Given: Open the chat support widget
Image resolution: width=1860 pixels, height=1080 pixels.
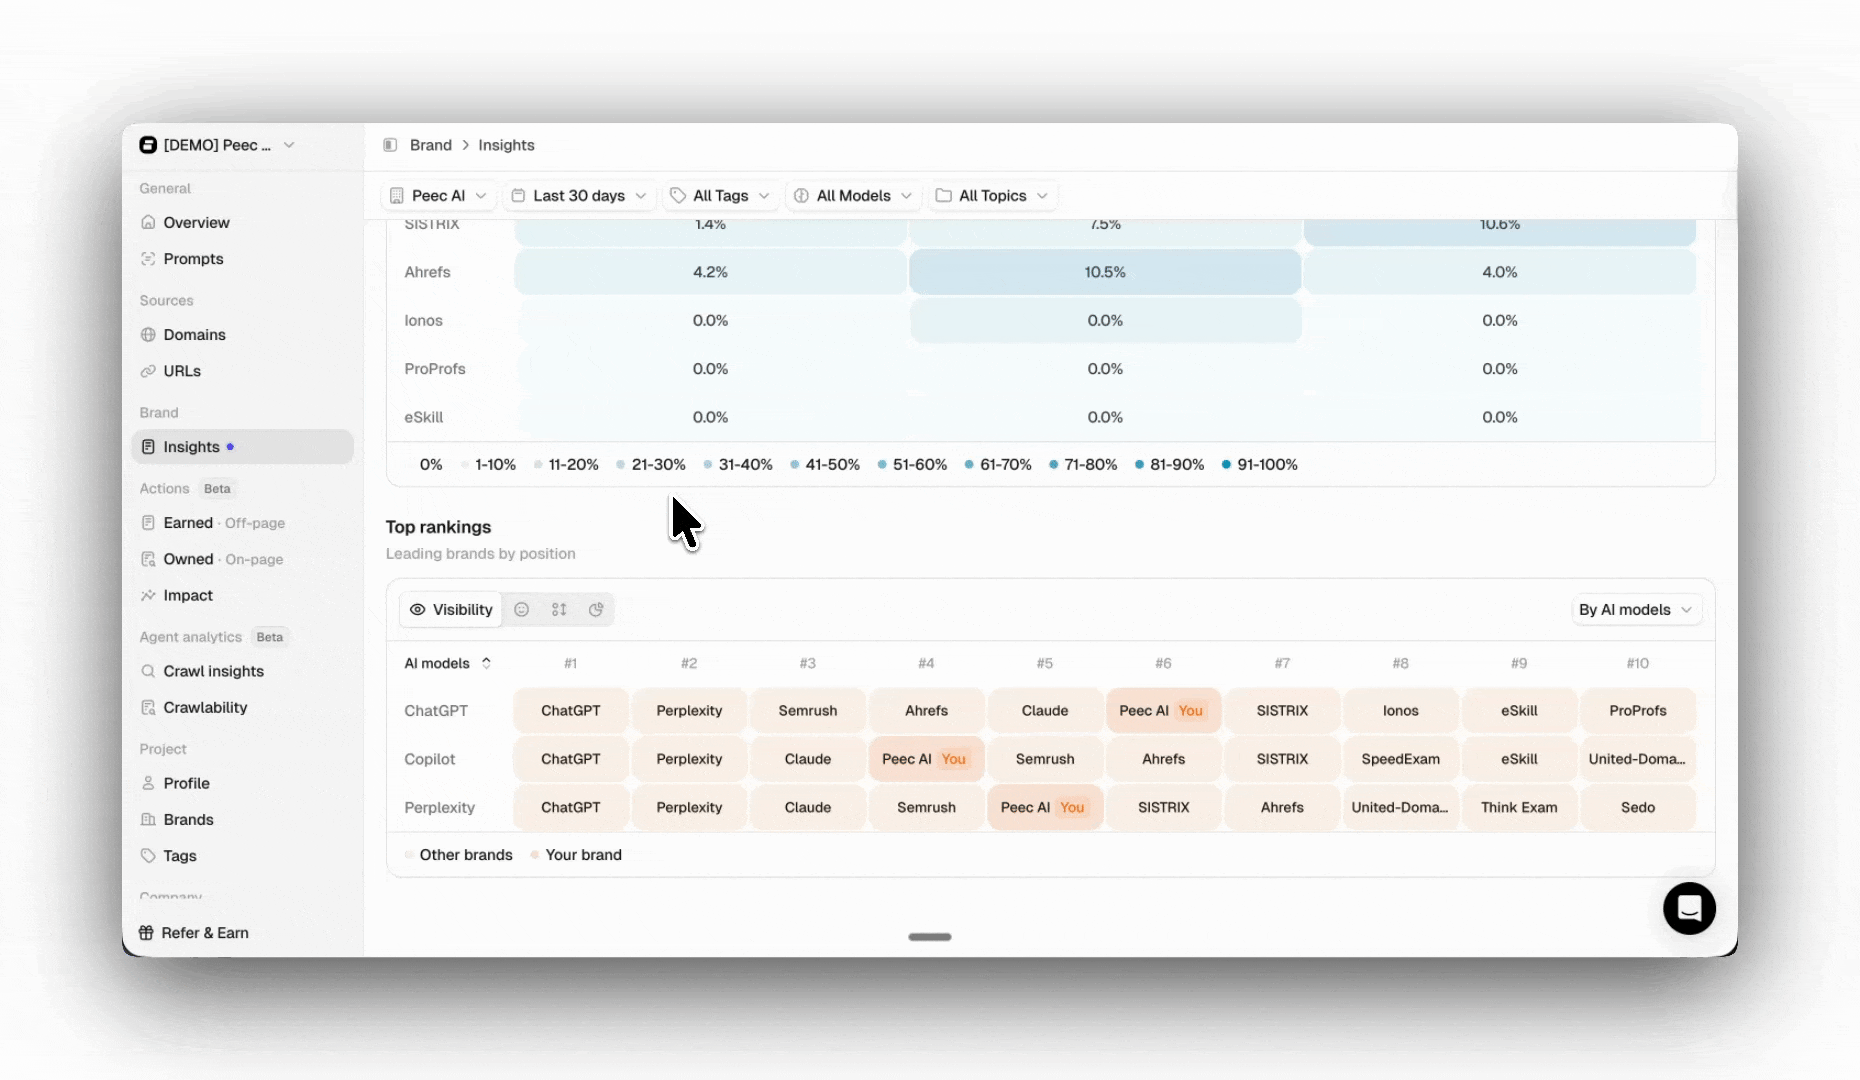Looking at the screenshot, I should 1689,908.
